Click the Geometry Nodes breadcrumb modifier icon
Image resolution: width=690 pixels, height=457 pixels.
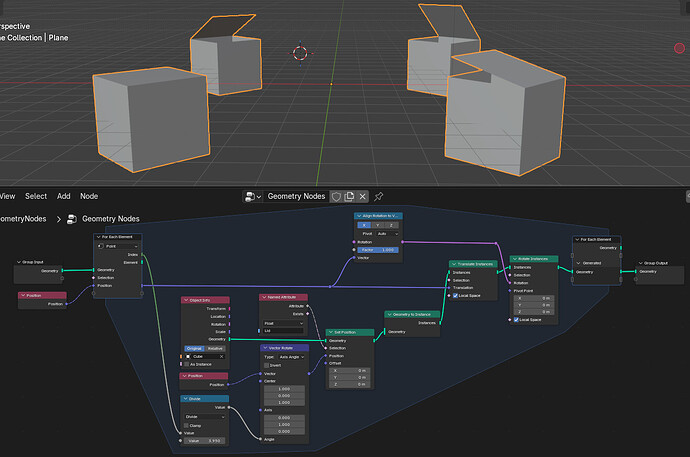point(71,219)
